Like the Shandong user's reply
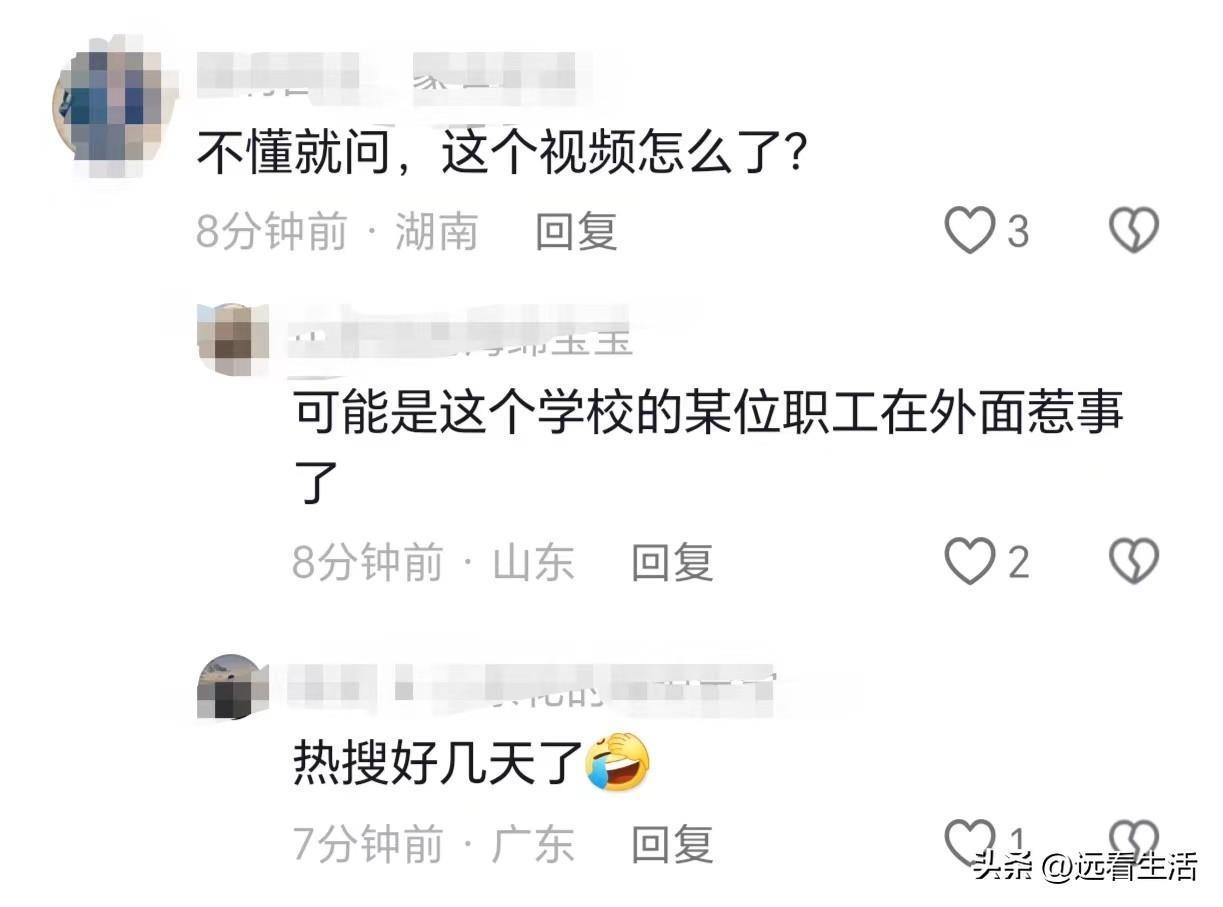Viewport: 1223px width, 907px height. click(x=970, y=561)
